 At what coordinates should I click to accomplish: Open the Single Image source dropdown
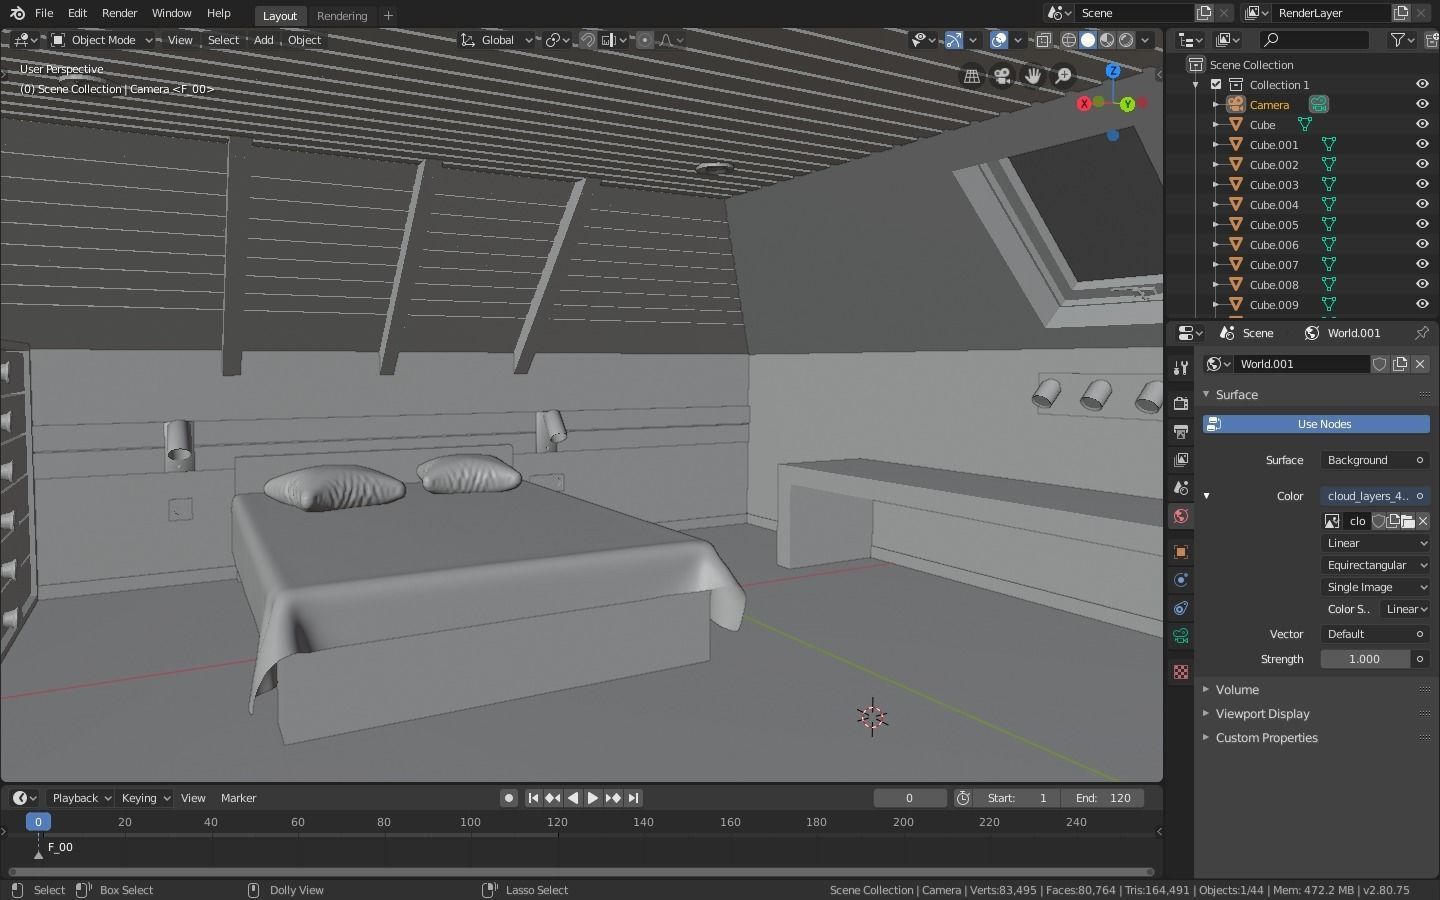pyautogui.click(x=1375, y=587)
